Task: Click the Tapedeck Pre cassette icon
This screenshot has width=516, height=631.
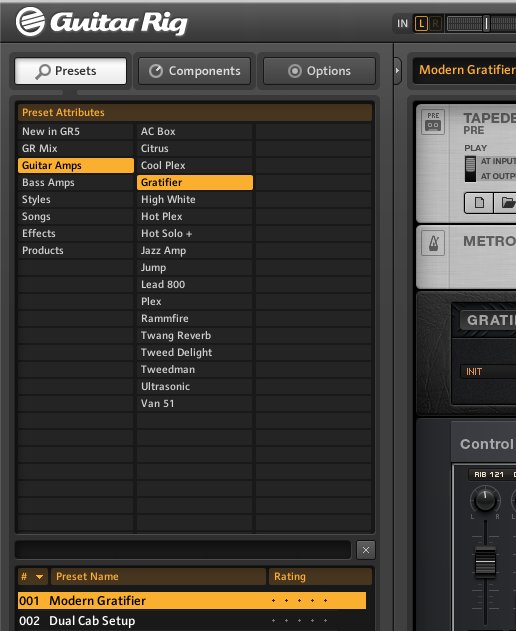Action: click(433, 121)
